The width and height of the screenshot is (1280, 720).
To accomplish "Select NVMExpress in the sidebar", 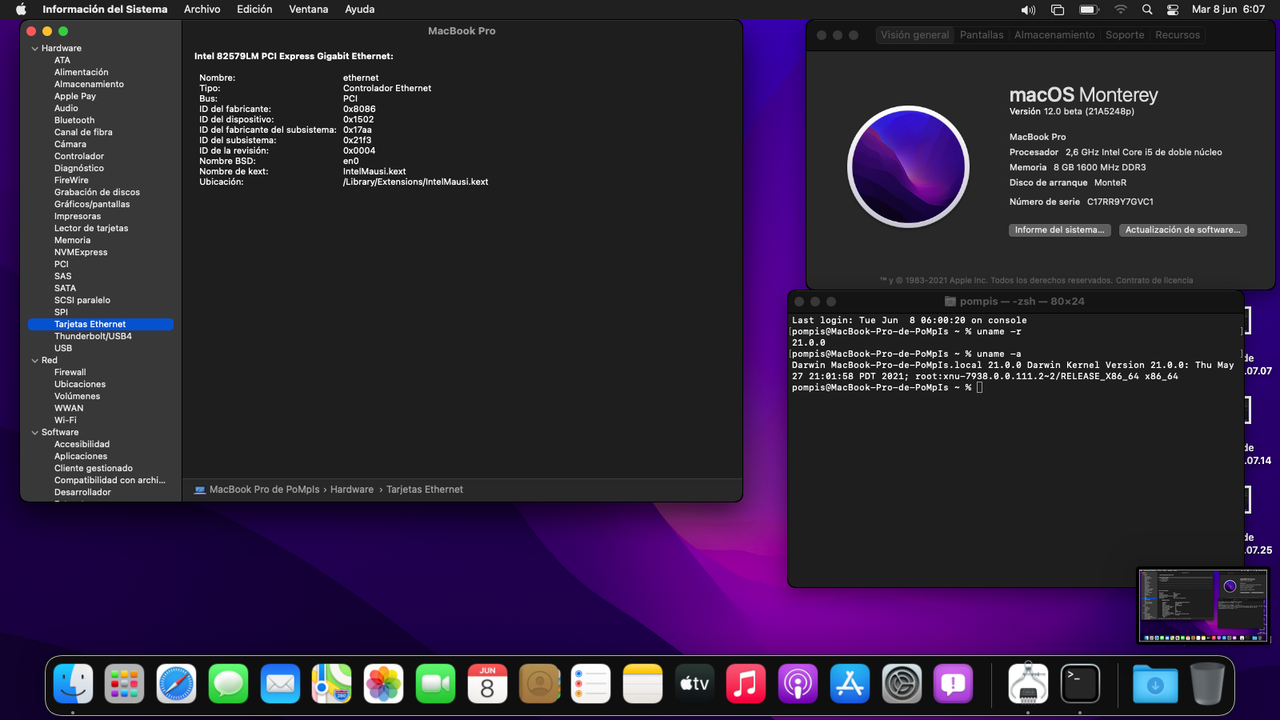I will (80, 252).
